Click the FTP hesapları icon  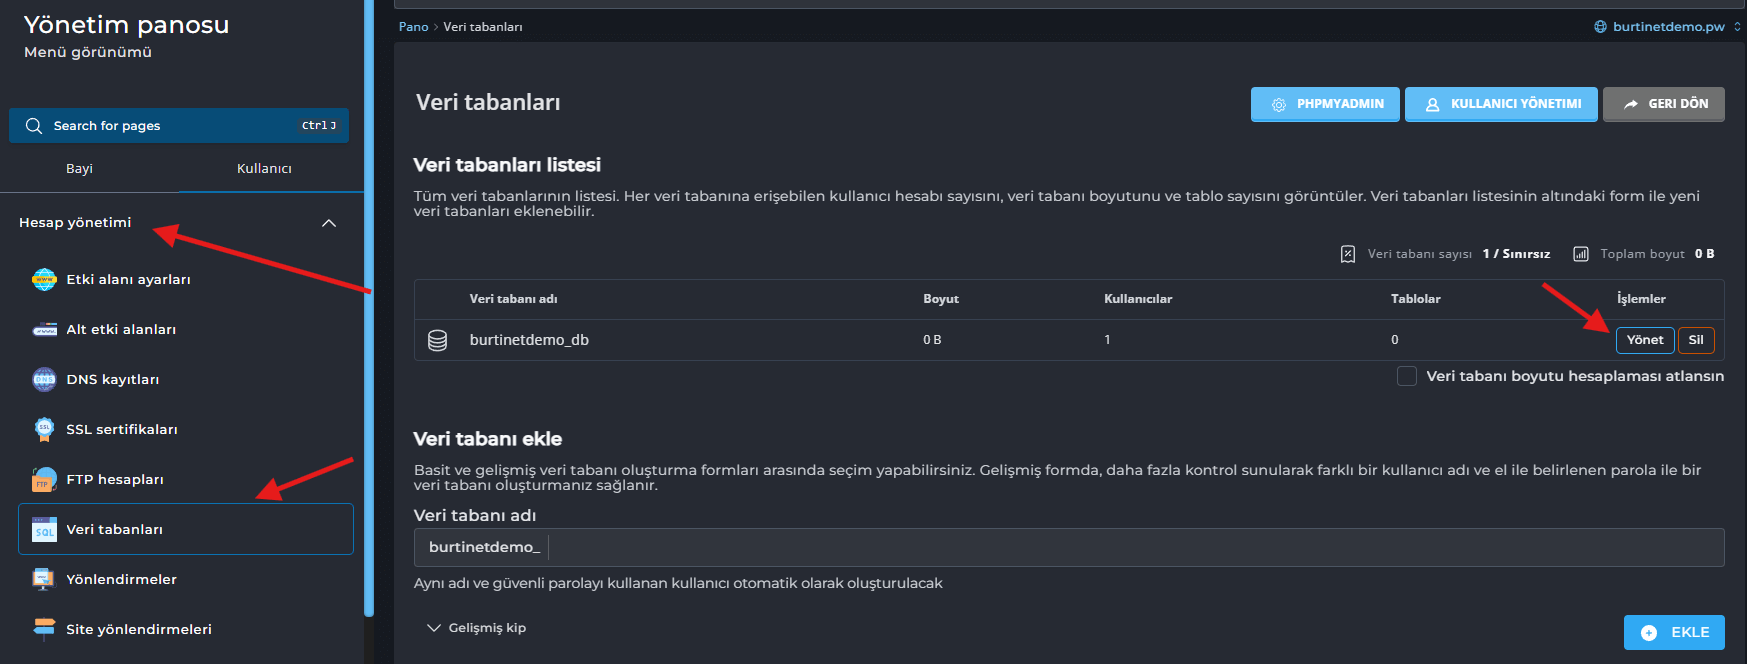[44, 479]
